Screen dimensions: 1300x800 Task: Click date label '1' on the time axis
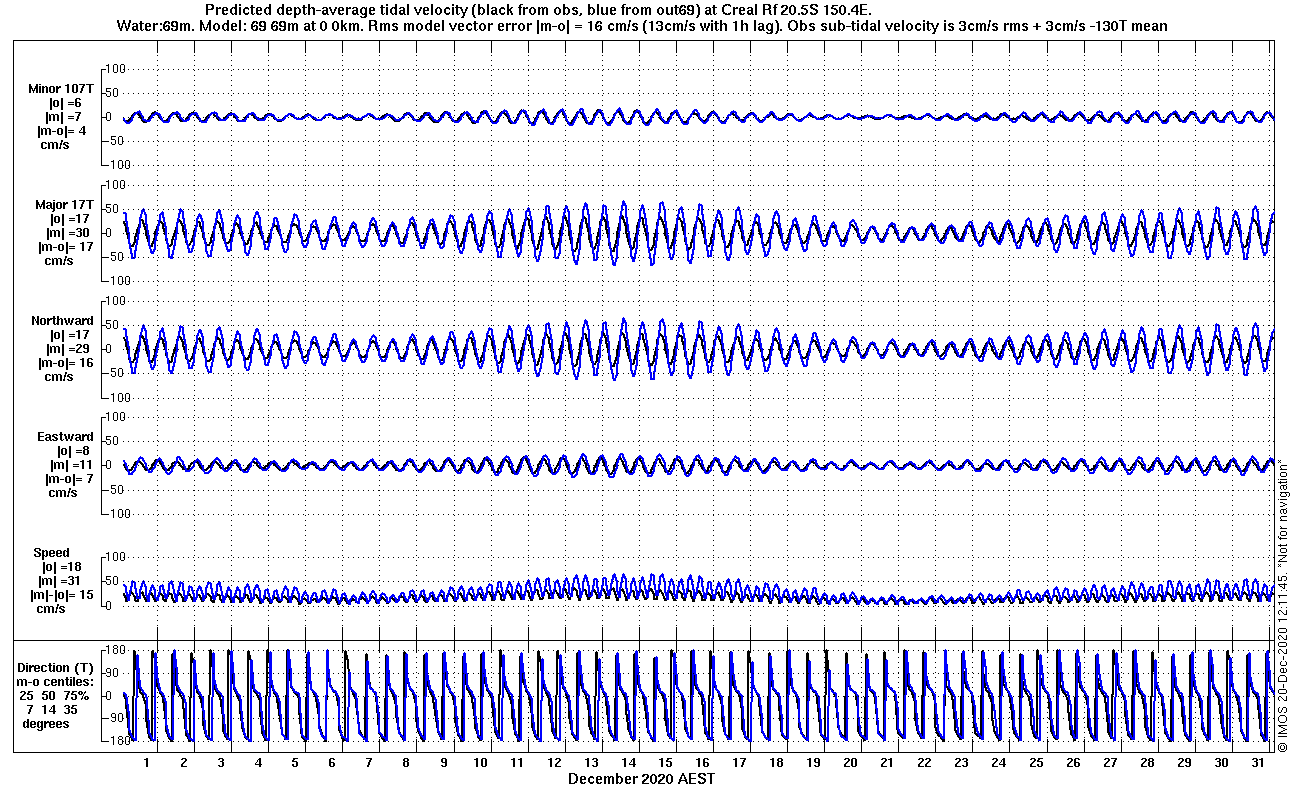[x=147, y=763]
